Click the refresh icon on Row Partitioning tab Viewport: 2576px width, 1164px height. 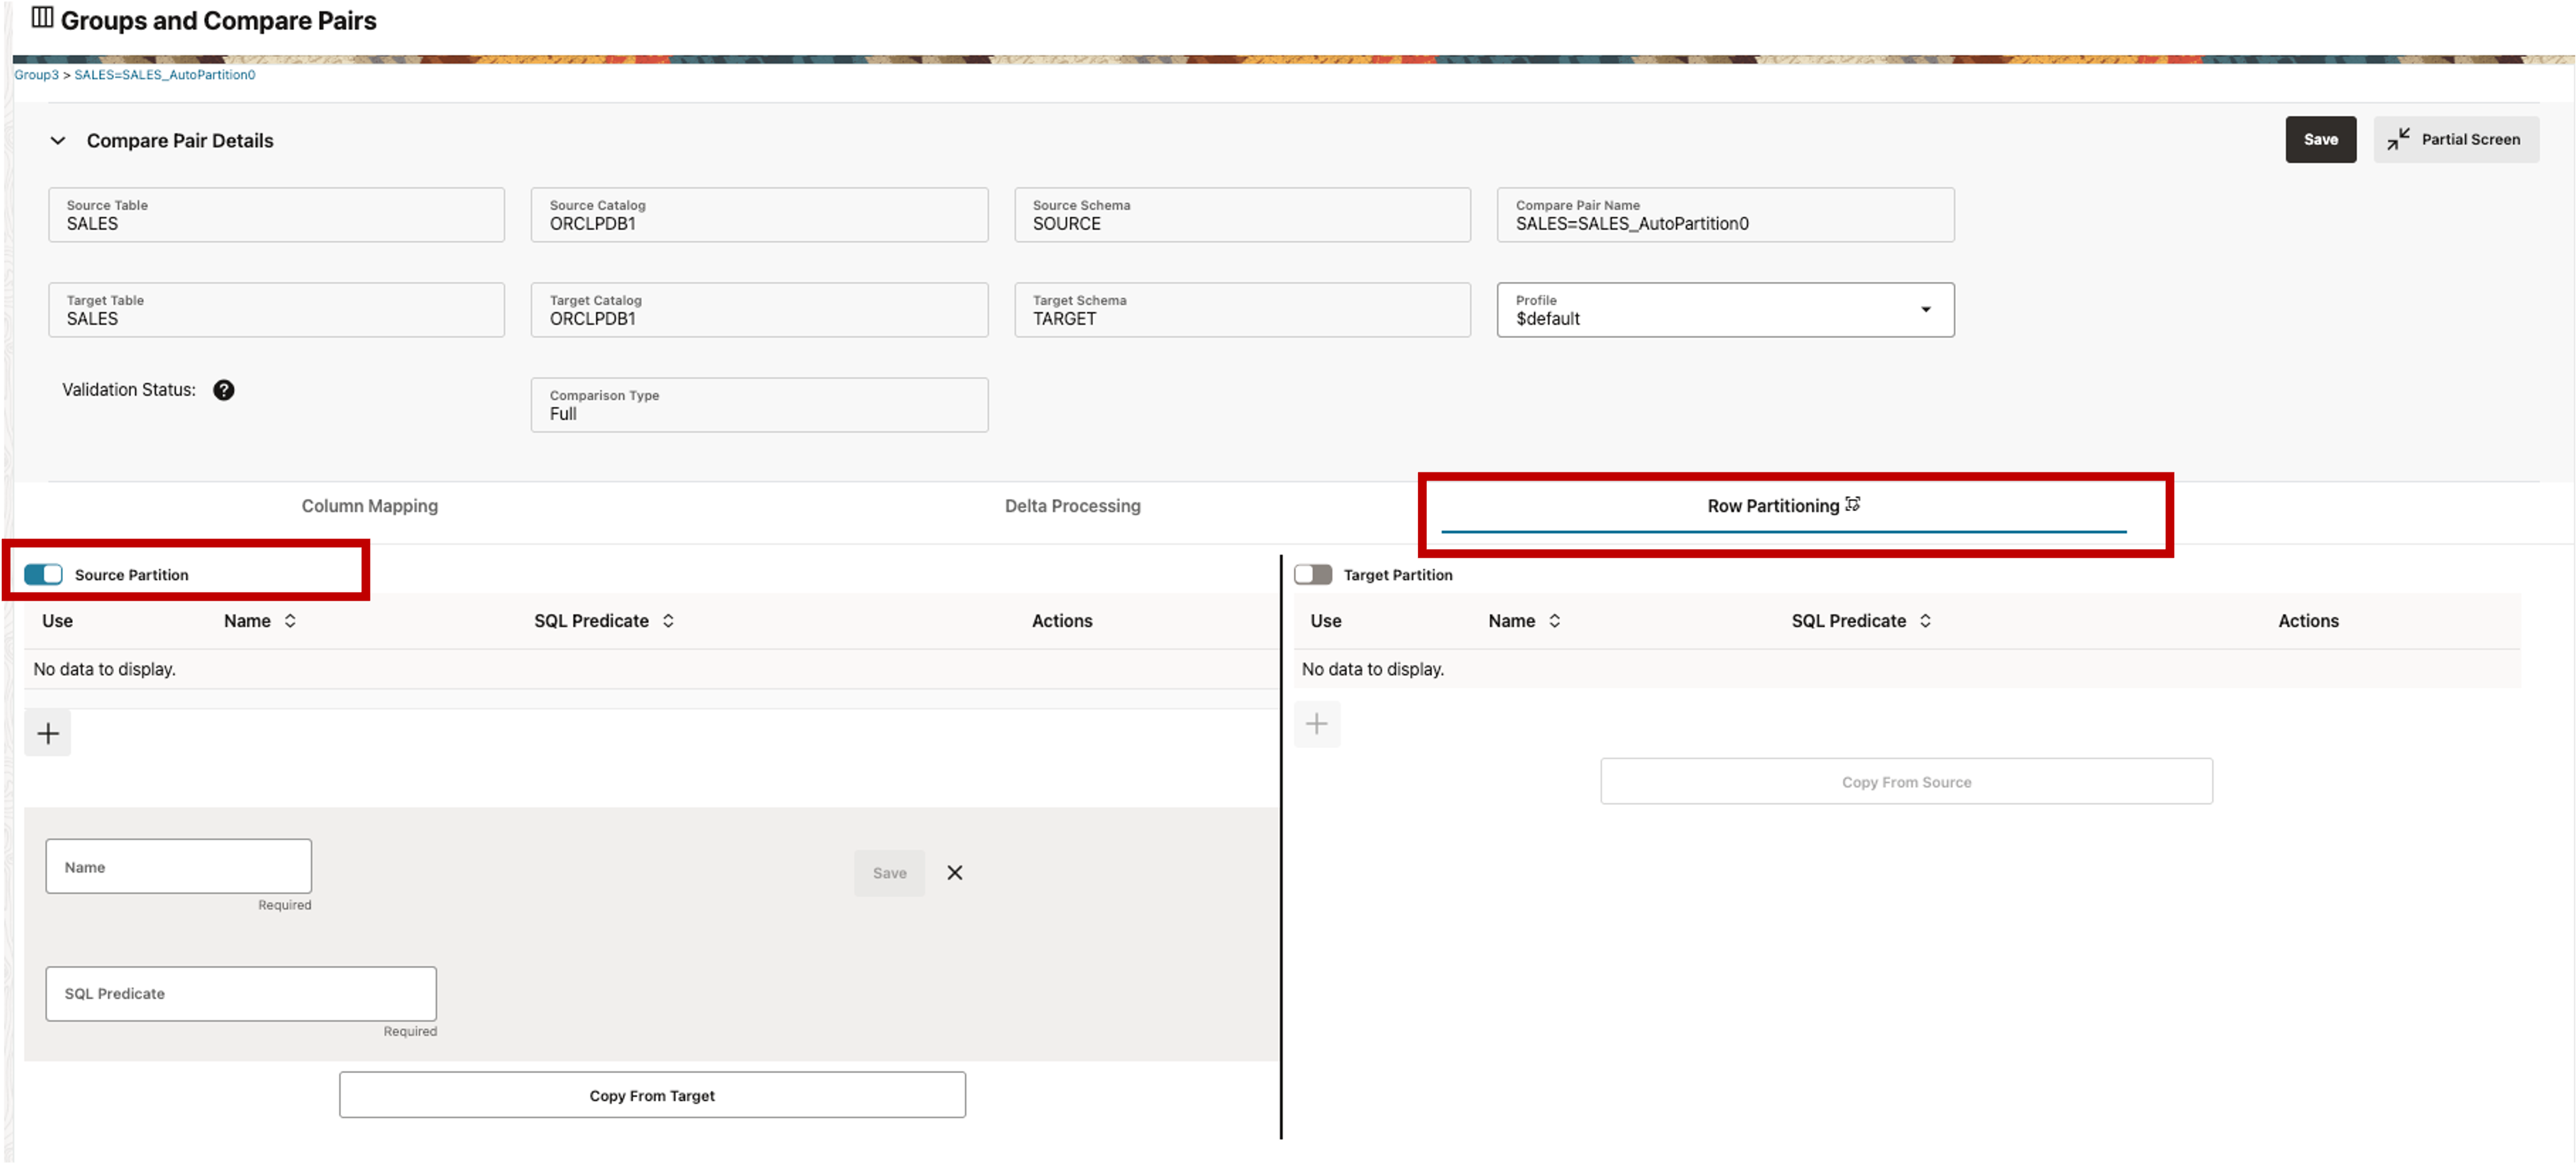tap(1854, 504)
